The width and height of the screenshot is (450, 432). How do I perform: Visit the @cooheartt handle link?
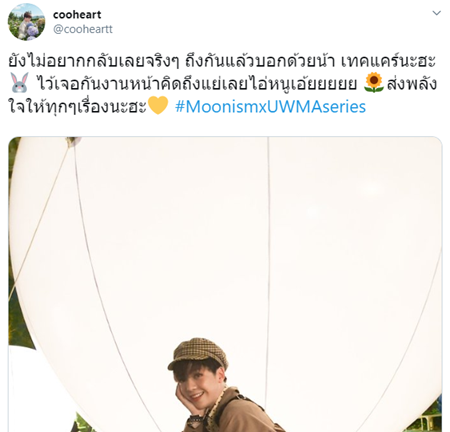83,29
